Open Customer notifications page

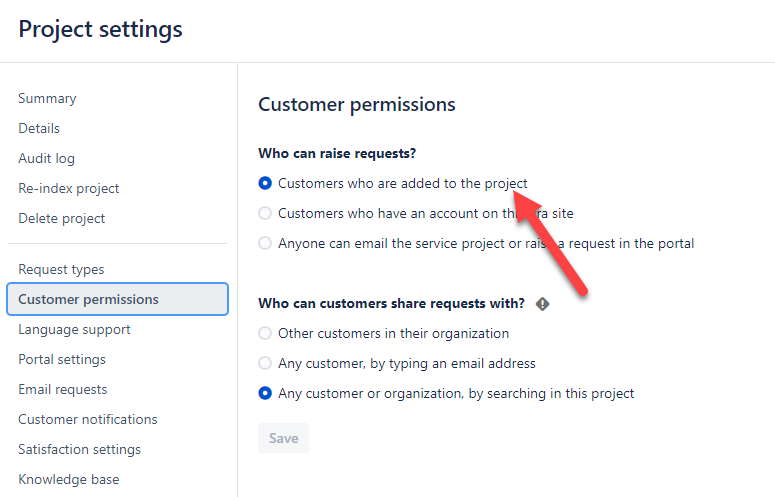point(88,419)
